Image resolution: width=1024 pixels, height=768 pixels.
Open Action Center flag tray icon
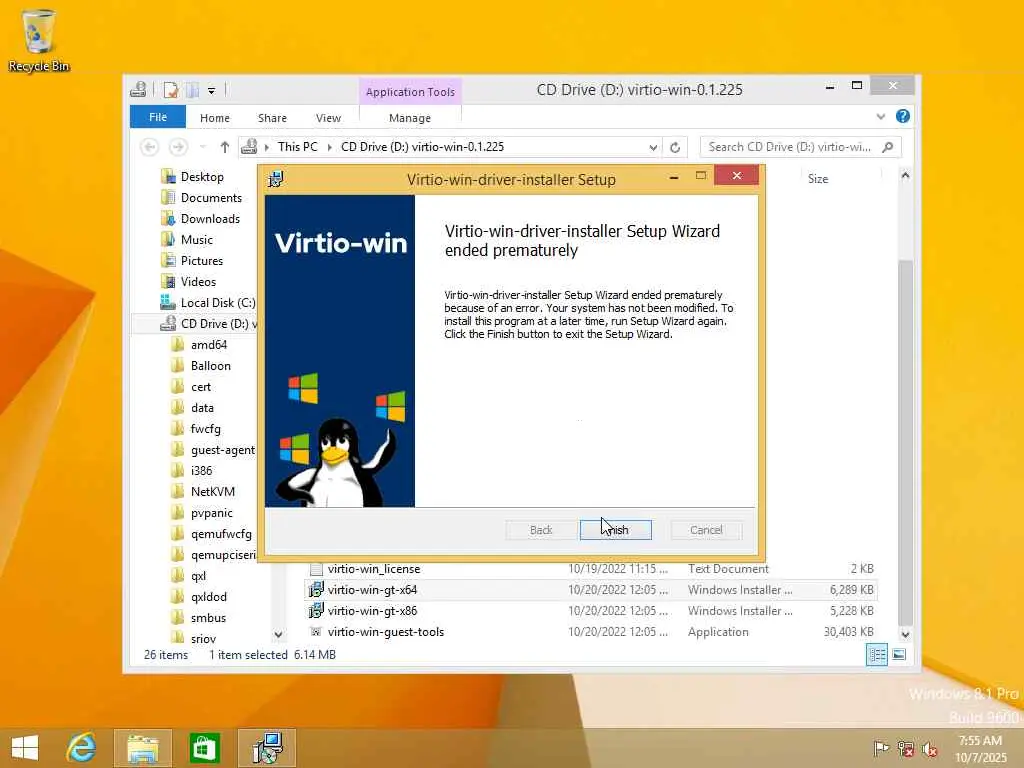click(x=880, y=748)
